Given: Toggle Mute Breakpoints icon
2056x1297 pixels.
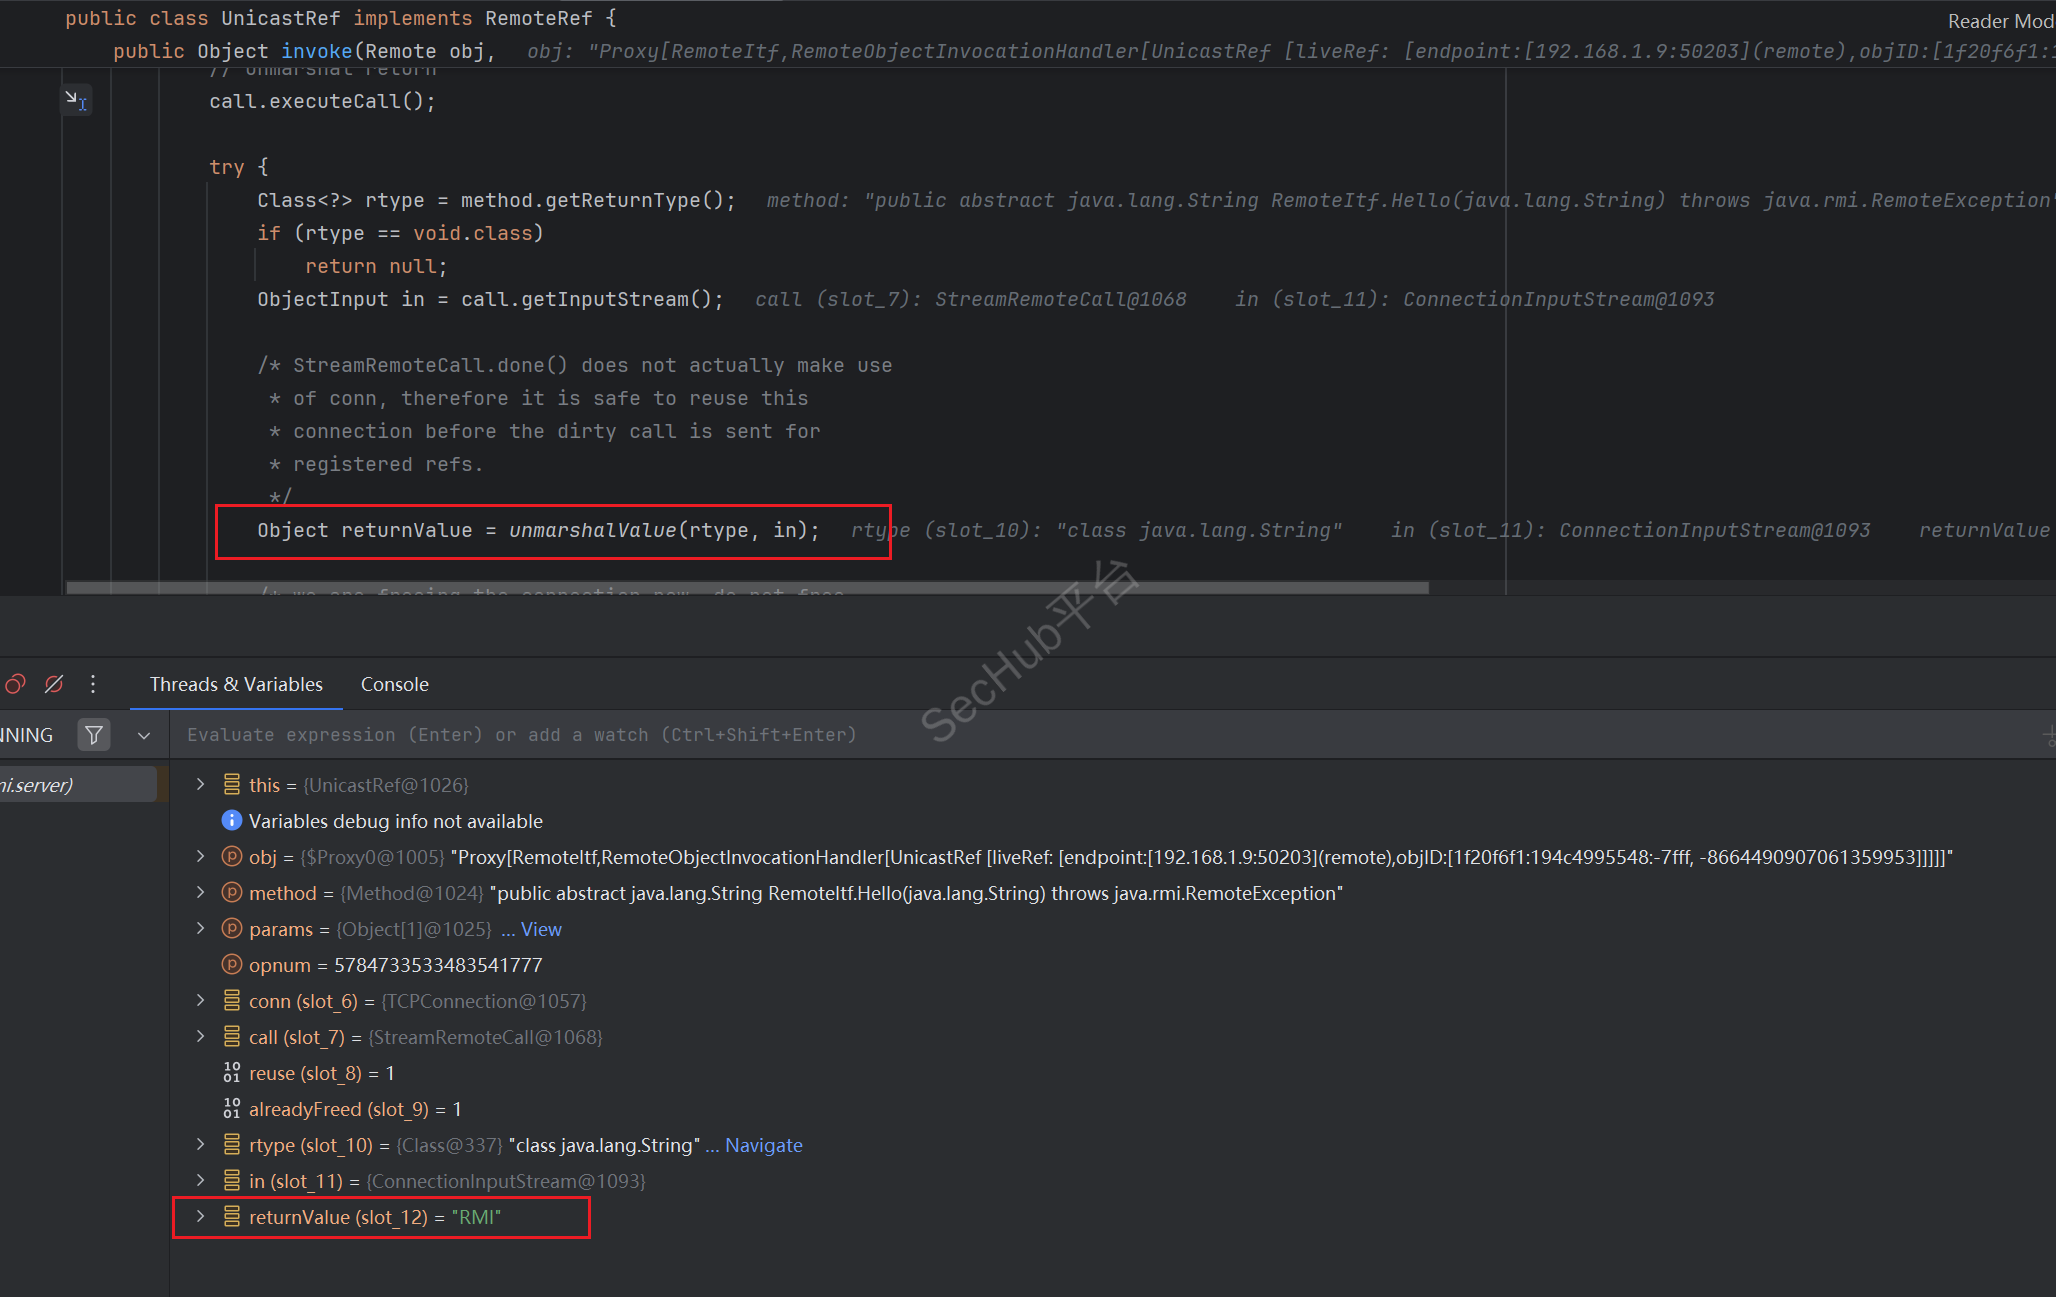Looking at the screenshot, I should [54, 684].
